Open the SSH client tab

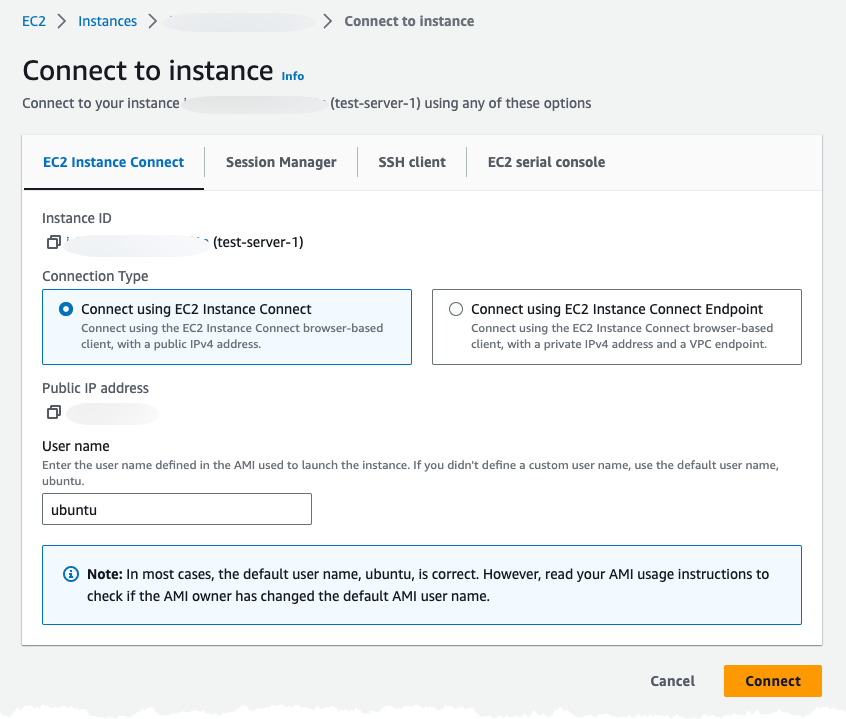click(x=412, y=162)
